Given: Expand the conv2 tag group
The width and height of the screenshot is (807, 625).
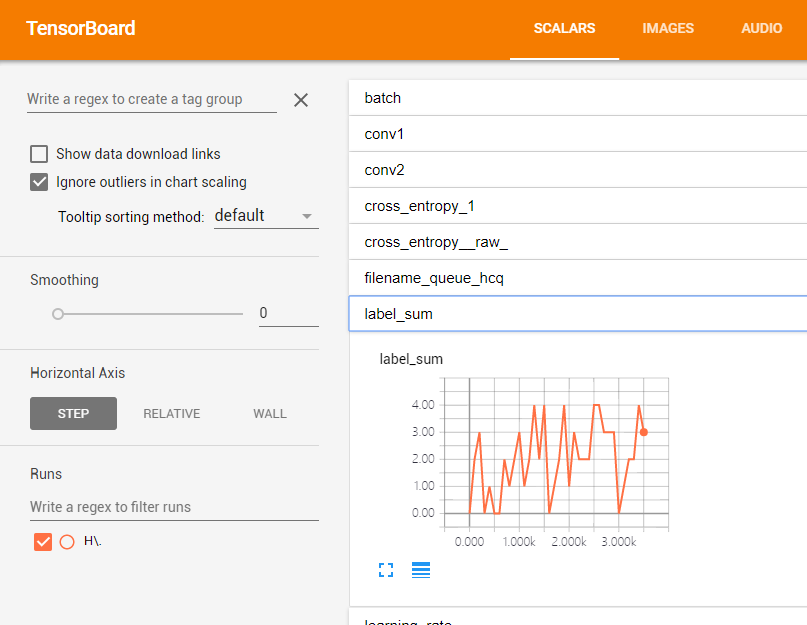Looking at the screenshot, I should [577, 170].
